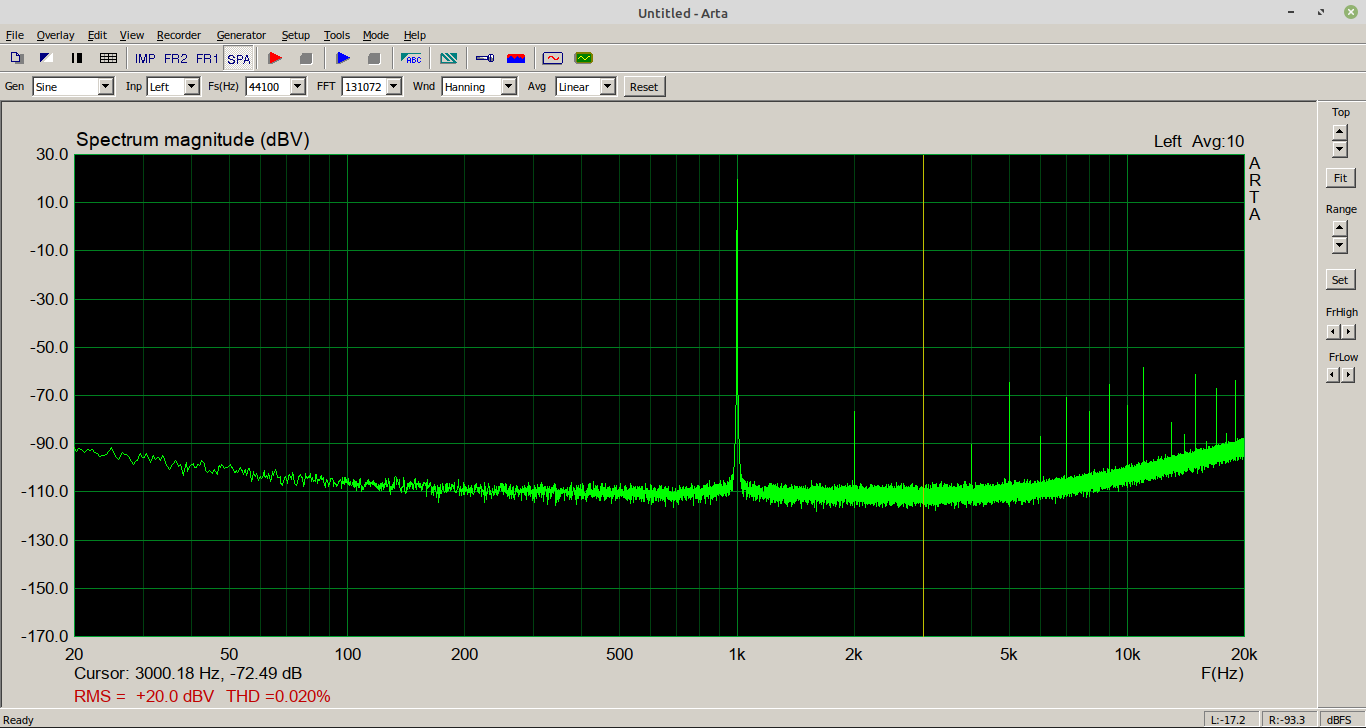
Task: Click the Cursor 3000.18 Hz readout text
Action: (188, 674)
